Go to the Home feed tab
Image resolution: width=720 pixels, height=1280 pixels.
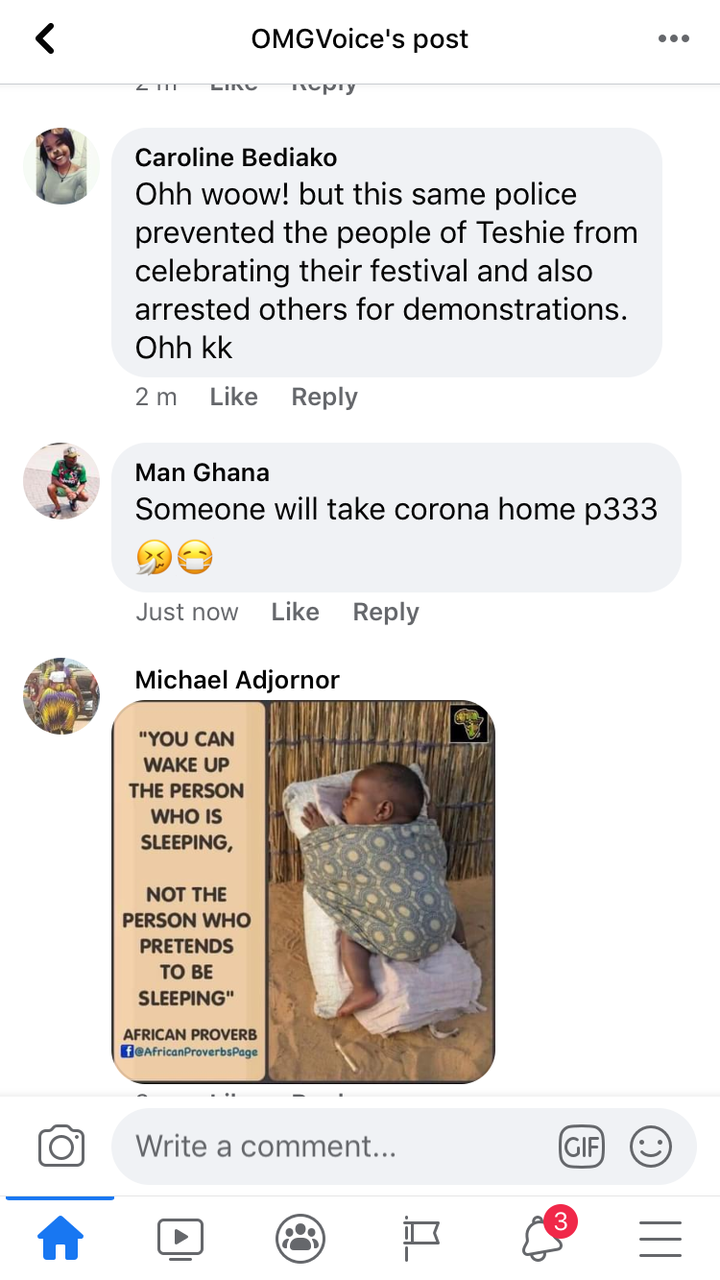pyautogui.click(x=60, y=1240)
